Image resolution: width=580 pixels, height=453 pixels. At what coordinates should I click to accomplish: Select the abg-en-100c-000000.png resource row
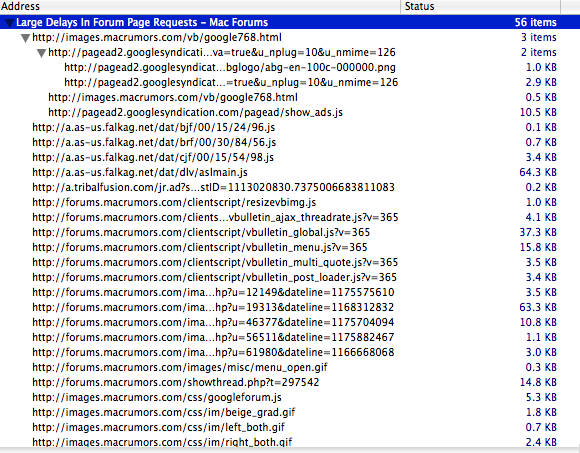click(x=290, y=67)
